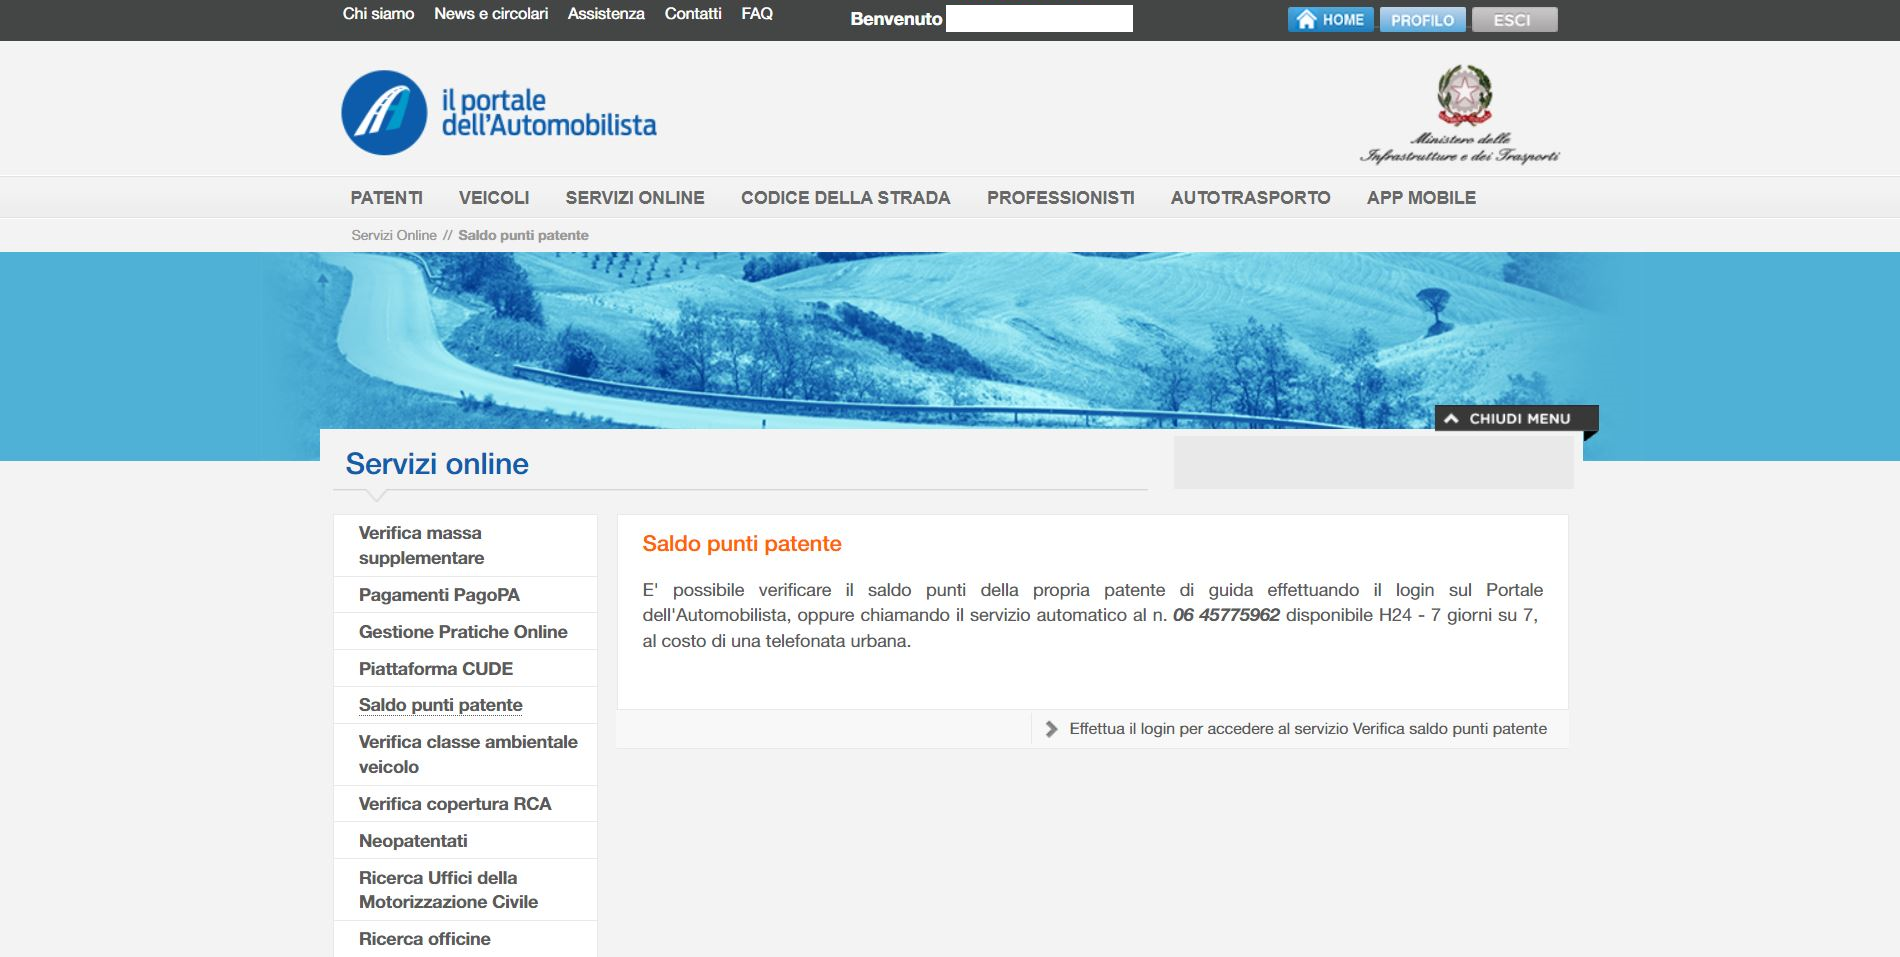Collapse menu with CHIUDI MENU button

tap(1516, 418)
